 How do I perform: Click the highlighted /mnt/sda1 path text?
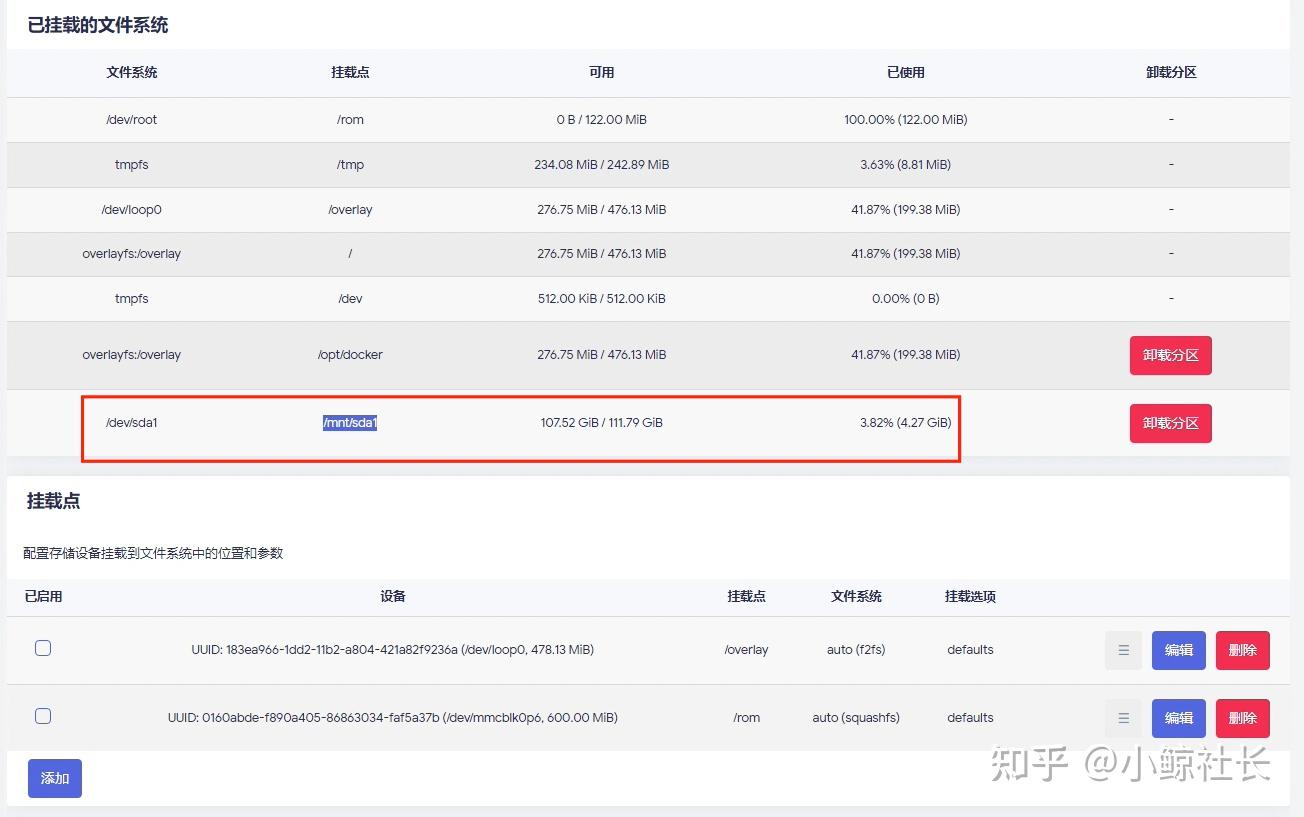349,423
